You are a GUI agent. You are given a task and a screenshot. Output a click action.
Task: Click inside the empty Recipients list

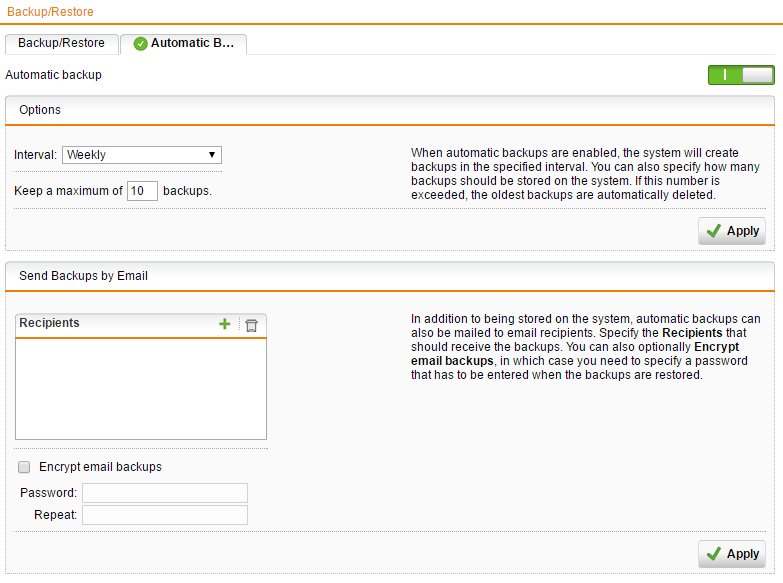point(141,388)
